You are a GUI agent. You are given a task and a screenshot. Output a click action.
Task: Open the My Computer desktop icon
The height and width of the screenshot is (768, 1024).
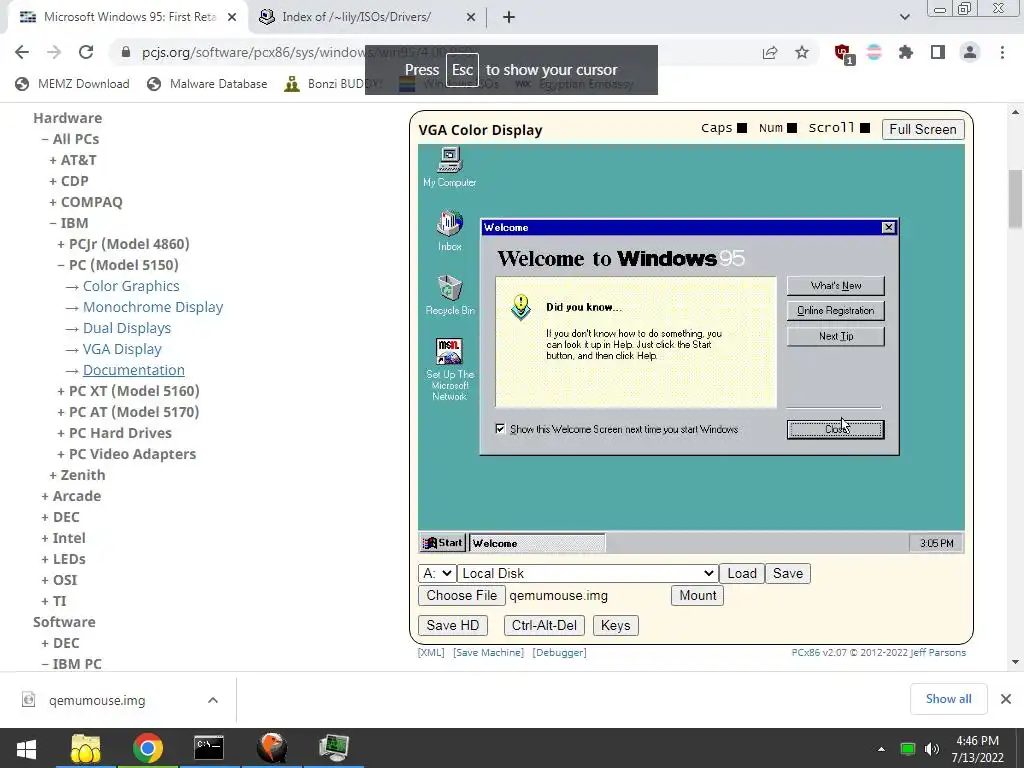pos(449,167)
